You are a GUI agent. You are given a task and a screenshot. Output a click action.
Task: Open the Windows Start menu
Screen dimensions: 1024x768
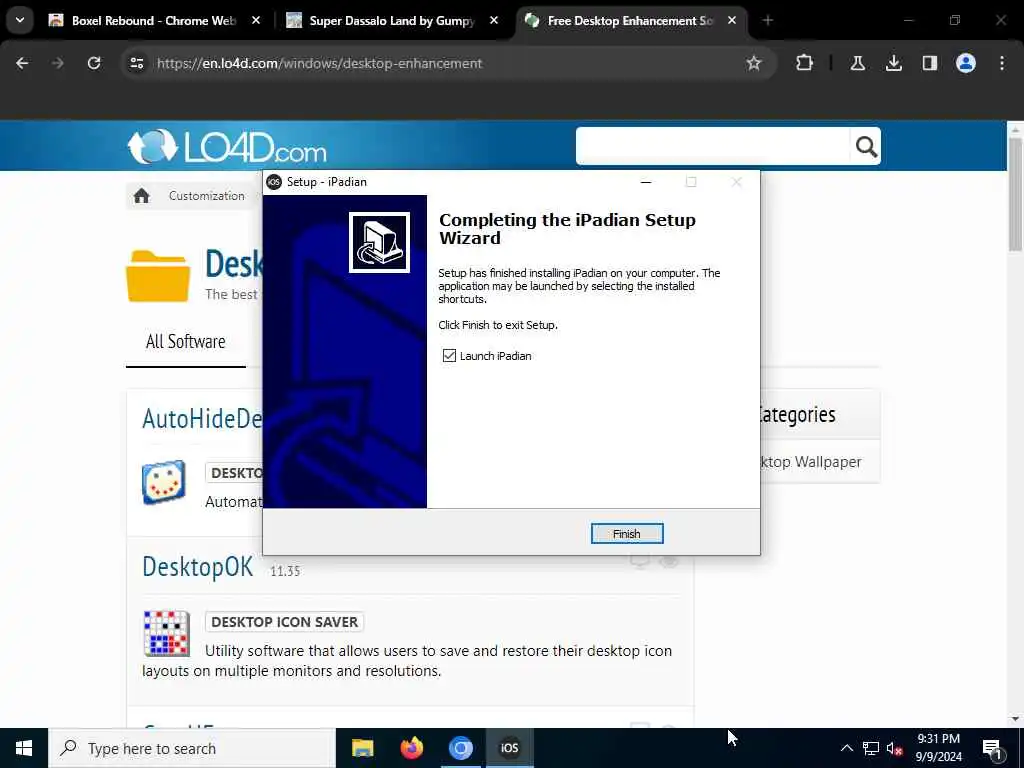[24, 748]
